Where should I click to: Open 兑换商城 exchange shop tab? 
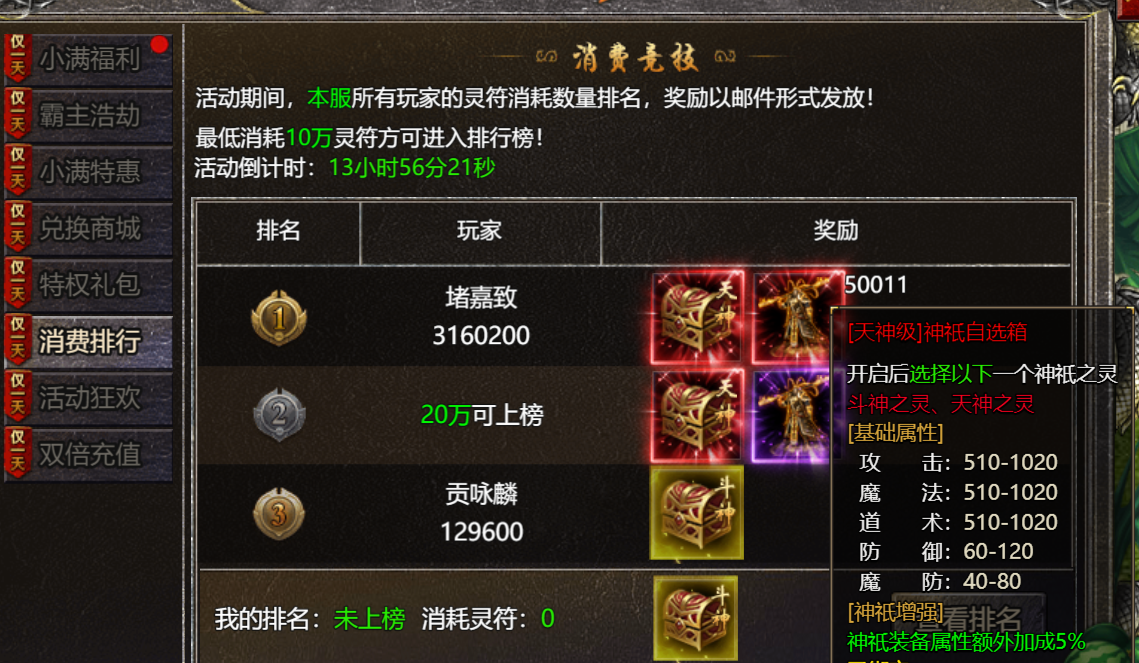pos(89,229)
